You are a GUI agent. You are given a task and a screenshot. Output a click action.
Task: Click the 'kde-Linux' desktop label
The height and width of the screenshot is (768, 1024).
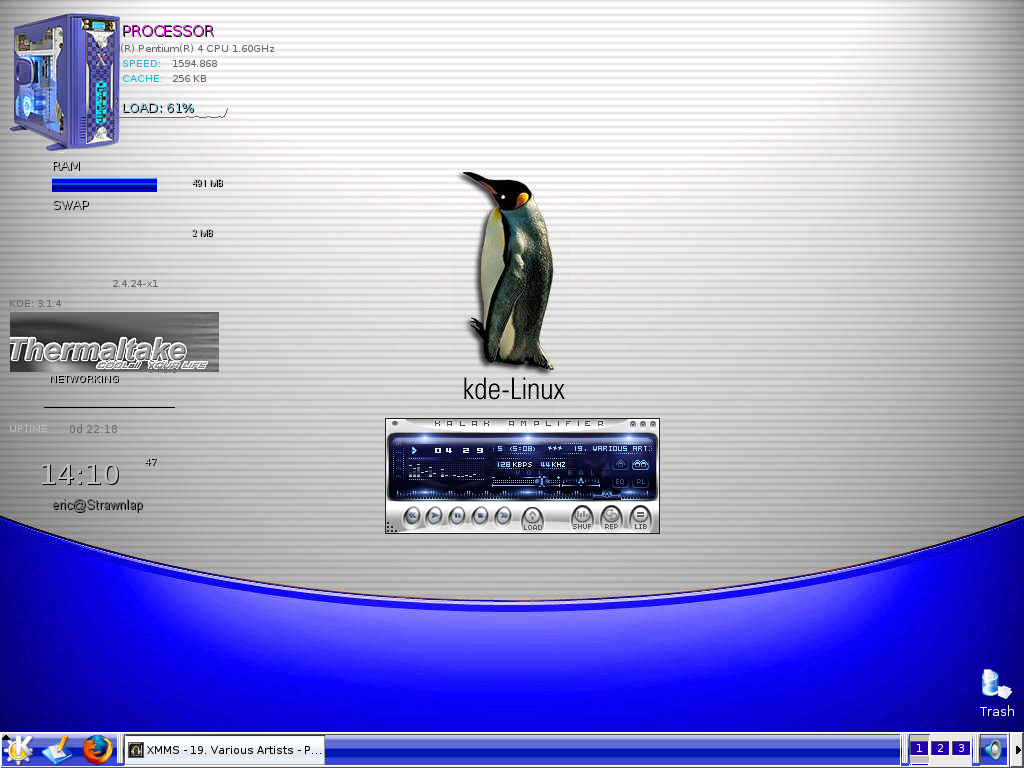514,389
